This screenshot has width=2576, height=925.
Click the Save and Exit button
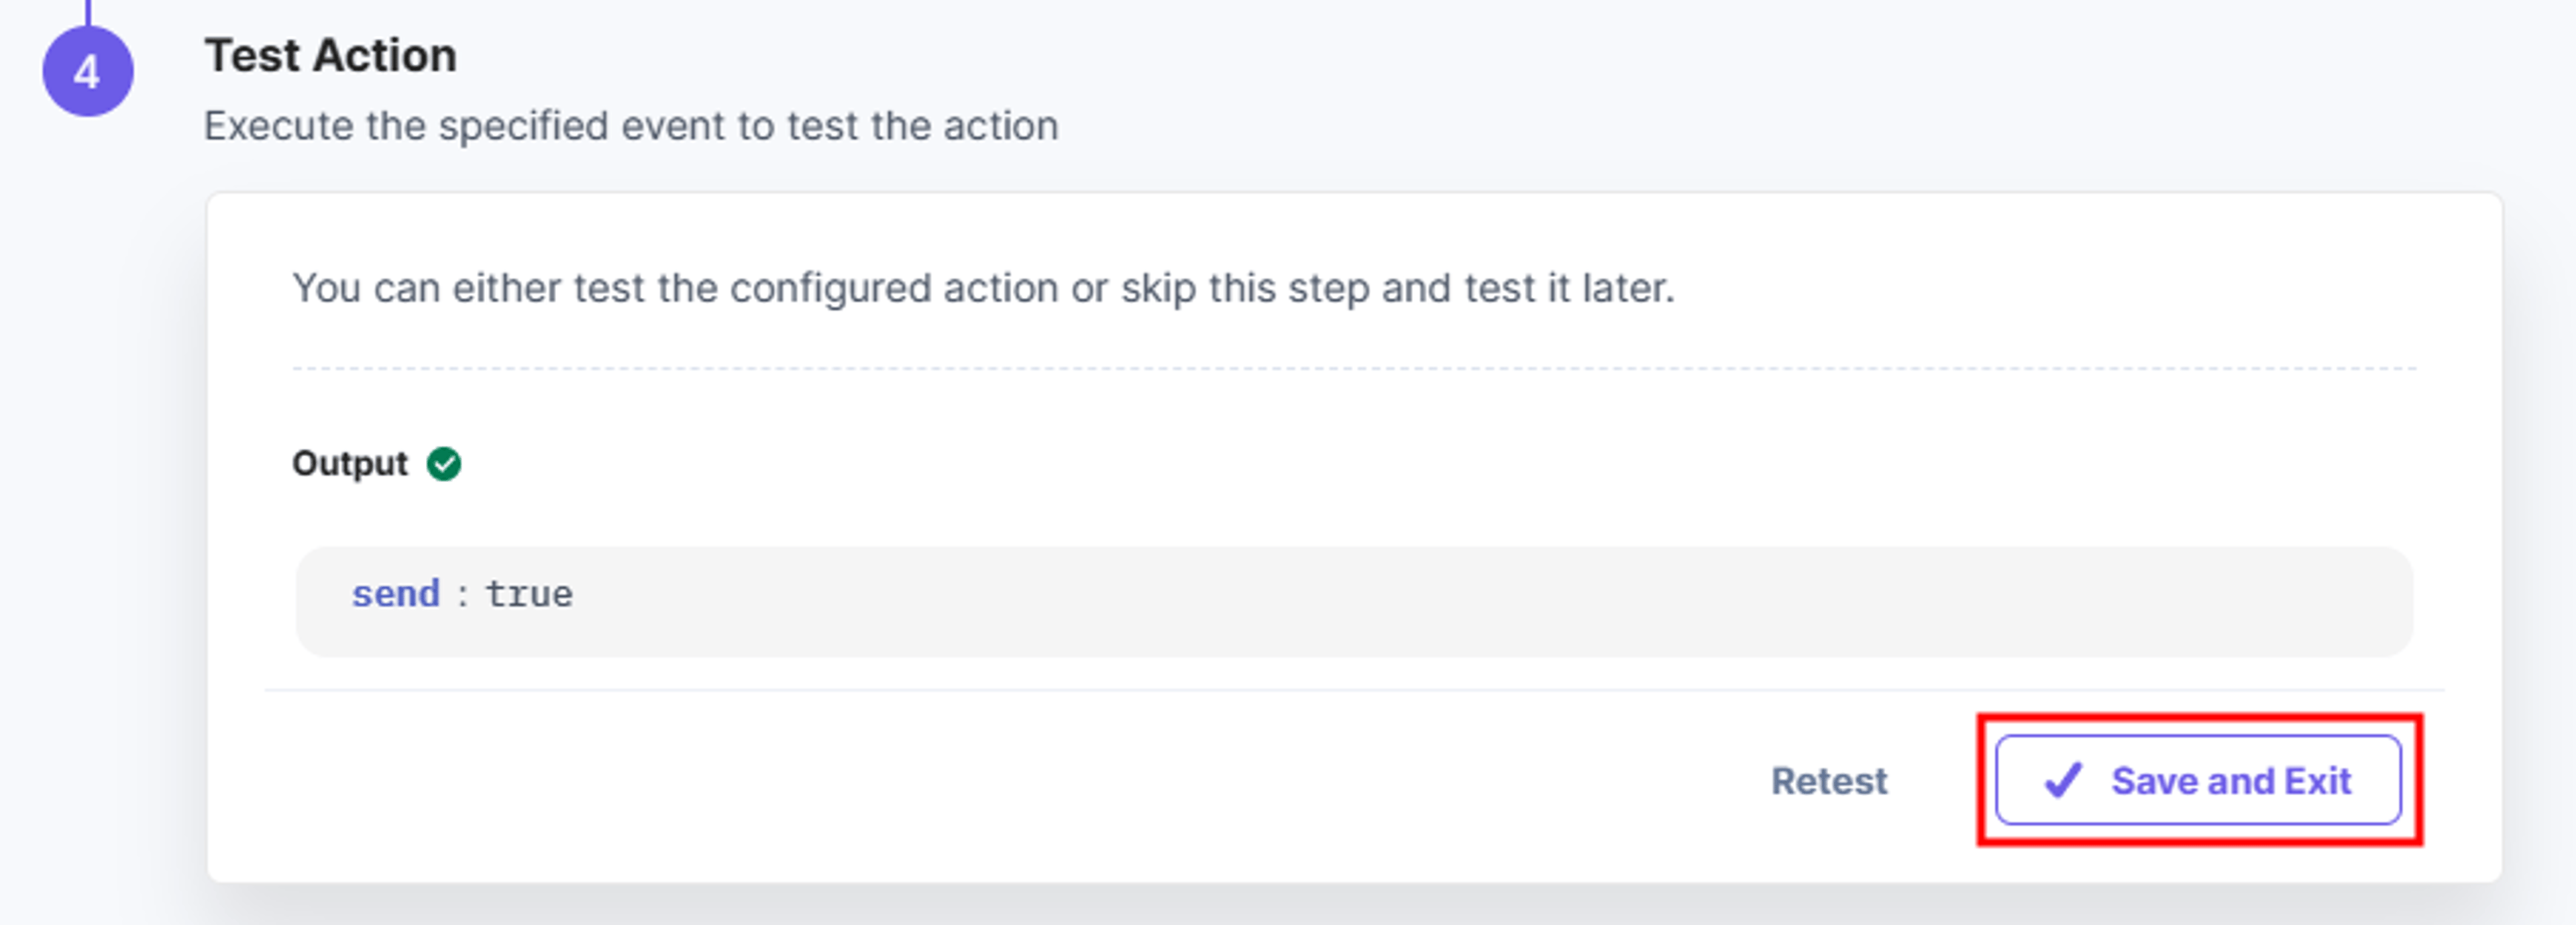(x=2198, y=780)
